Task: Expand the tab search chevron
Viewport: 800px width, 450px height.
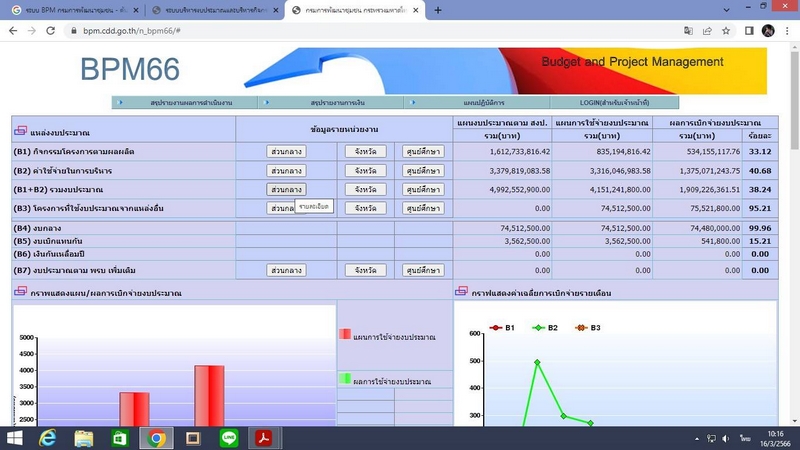Action: tap(727, 10)
